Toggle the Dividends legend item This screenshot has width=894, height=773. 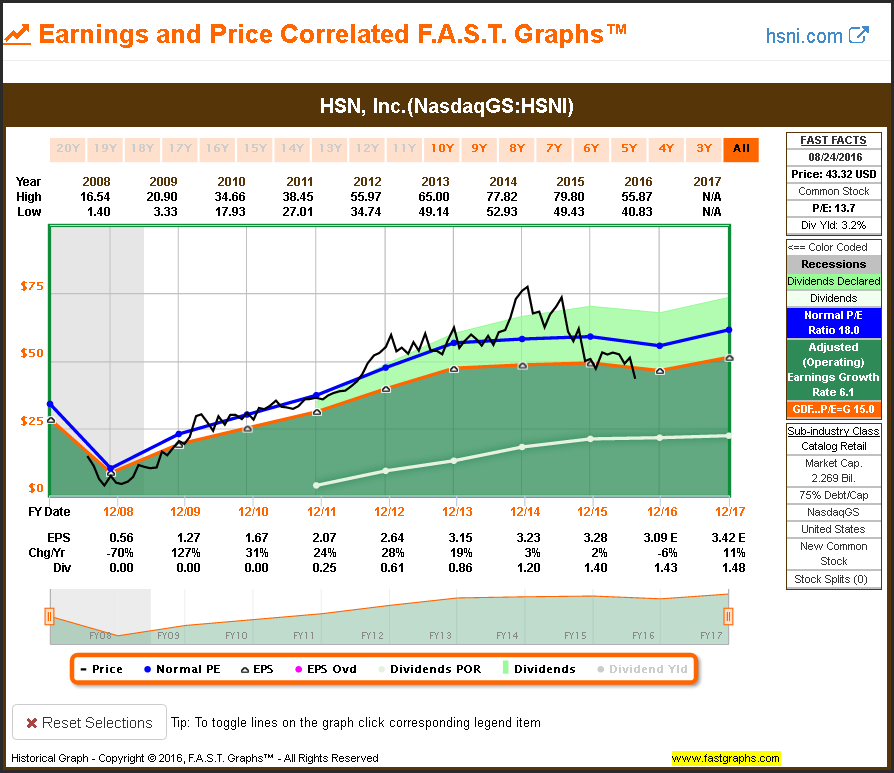coord(536,669)
